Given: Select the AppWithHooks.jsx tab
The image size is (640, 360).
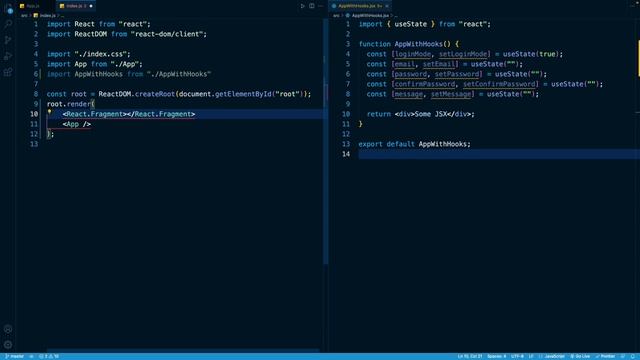Looking at the screenshot, I should click(360, 6).
